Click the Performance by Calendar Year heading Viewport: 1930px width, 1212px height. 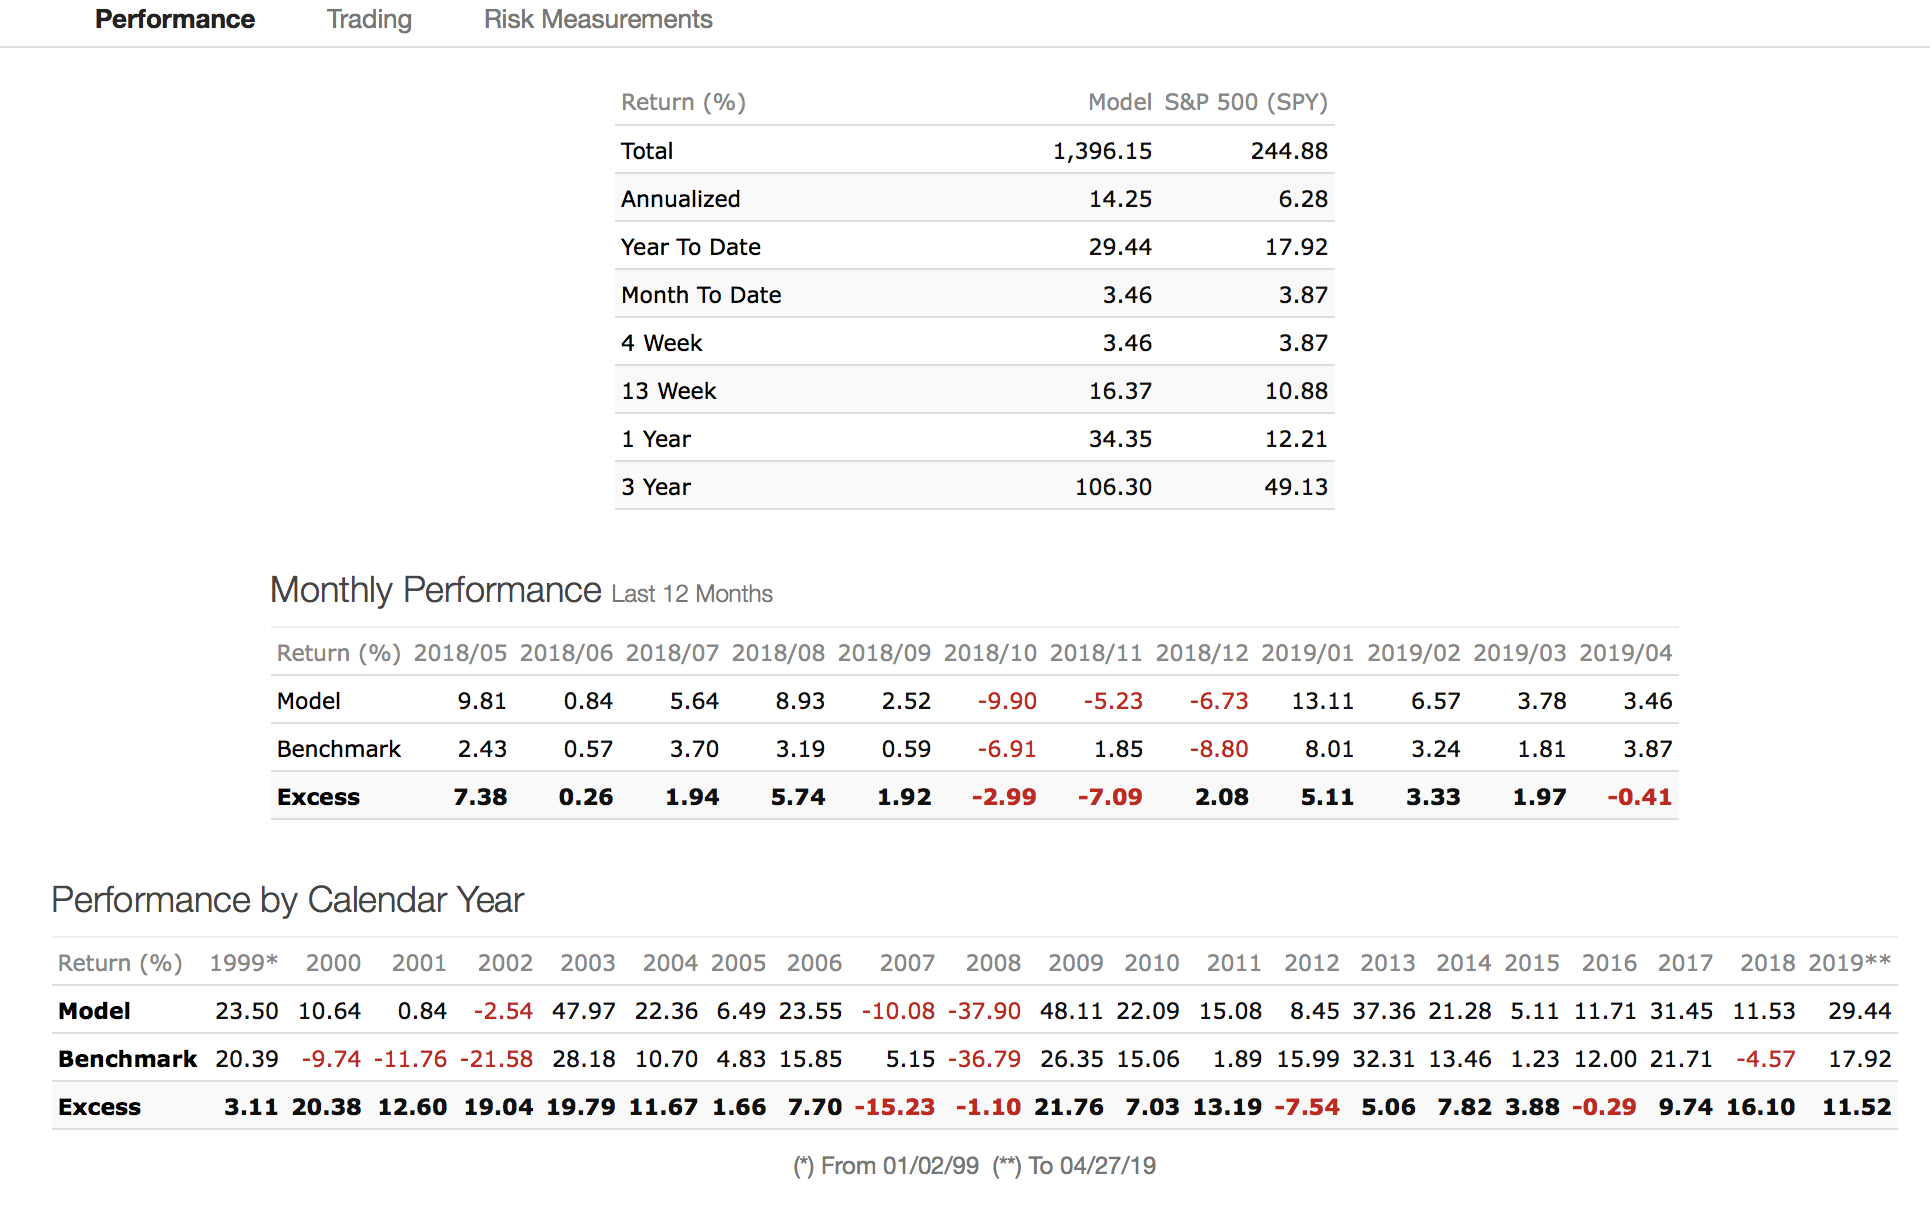coord(287,900)
